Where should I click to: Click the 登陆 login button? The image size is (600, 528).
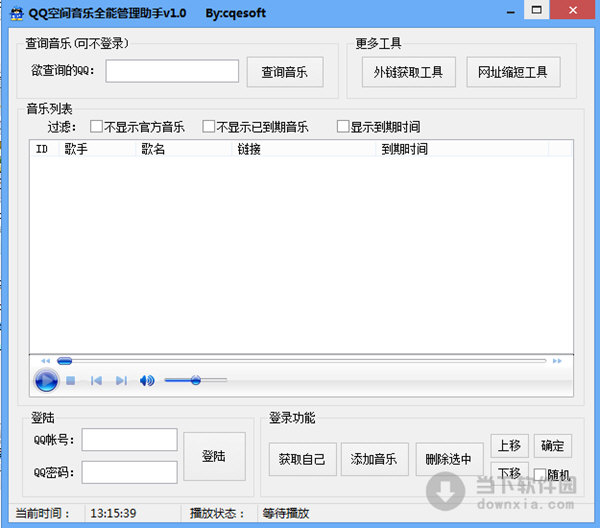[214, 456]
